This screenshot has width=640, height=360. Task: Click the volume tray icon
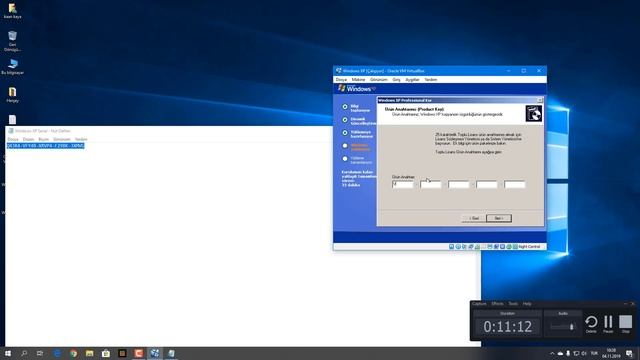click(584, 353)
